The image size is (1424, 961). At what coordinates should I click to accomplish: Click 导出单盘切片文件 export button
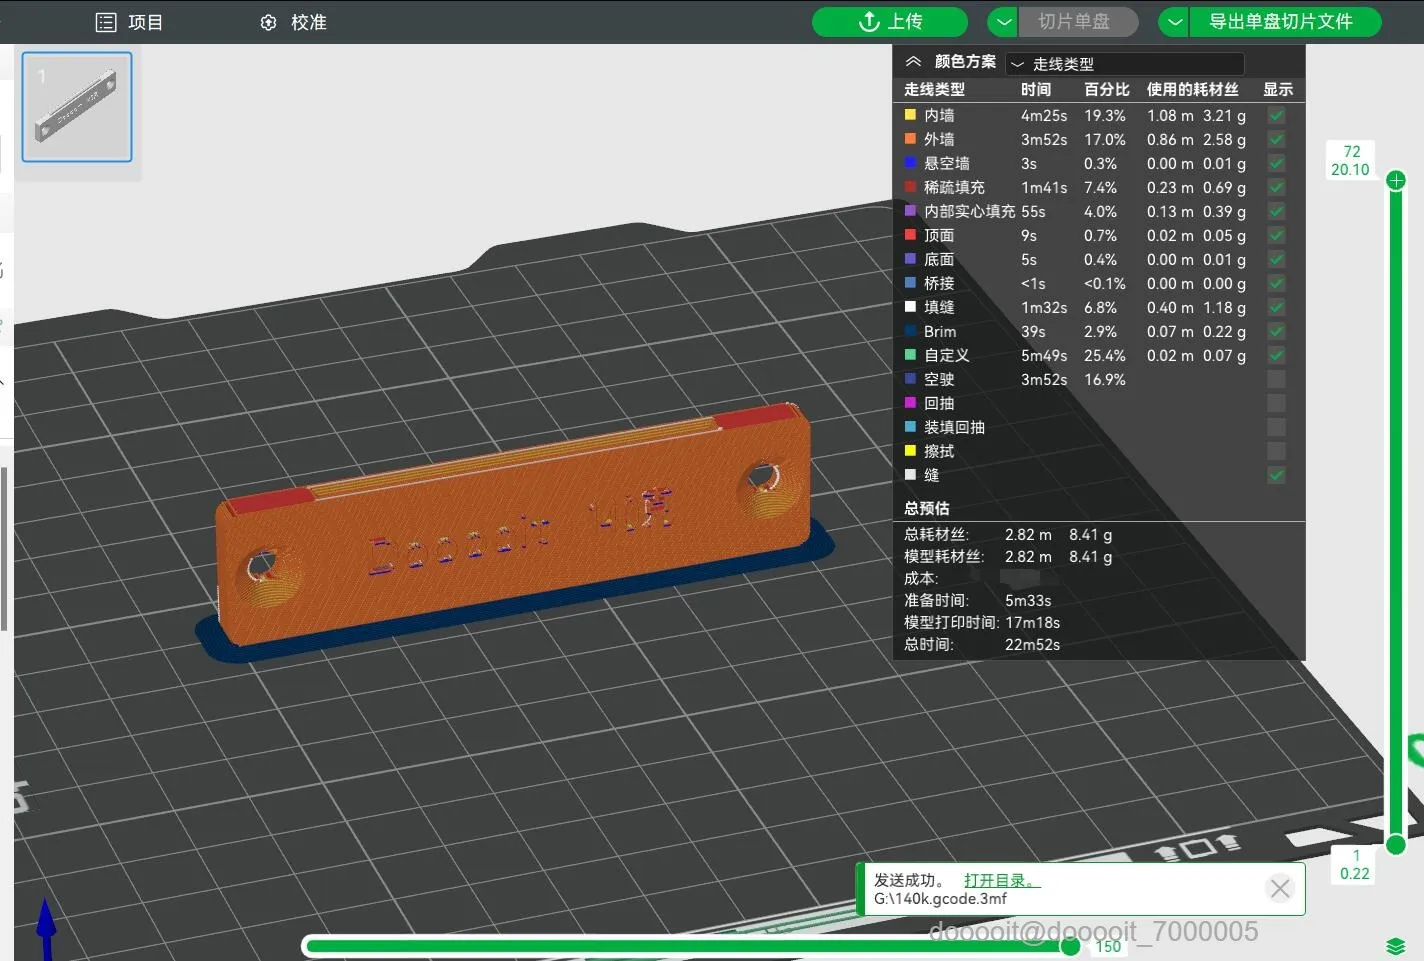point(1285,22)
